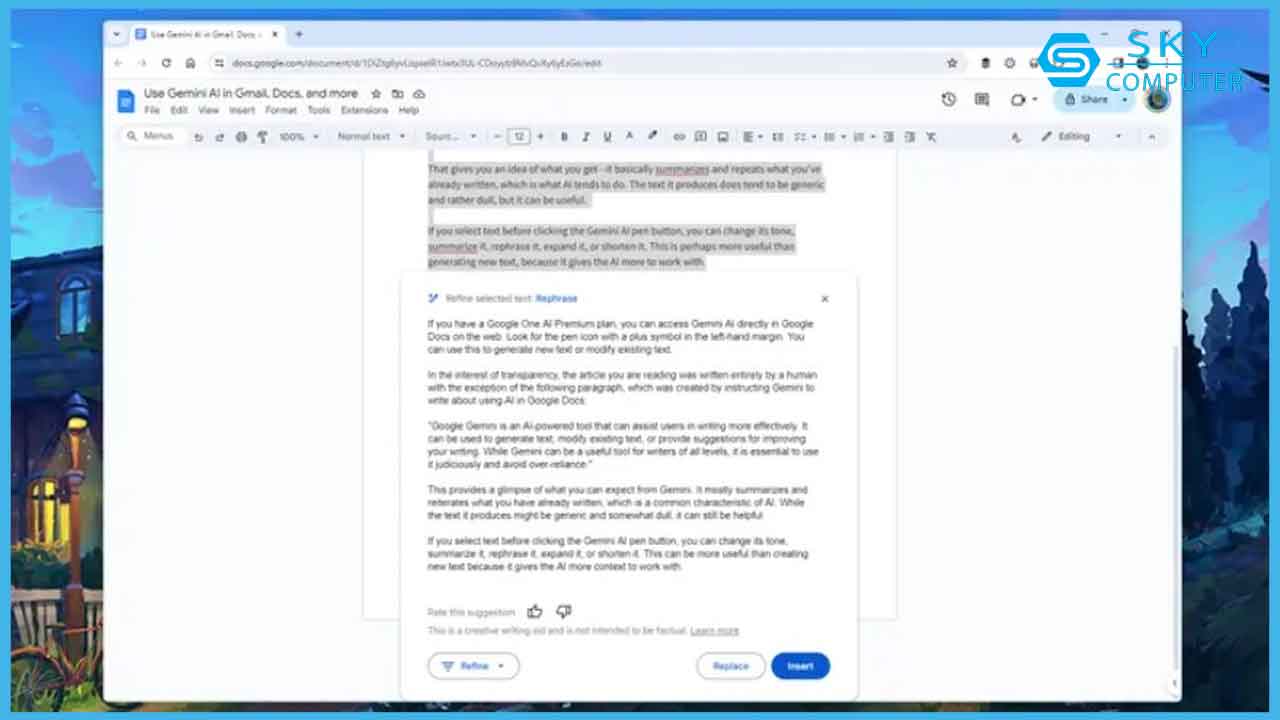The width and height of the screenshot is (1280, 720).
Task: Open the Extensions menu
Action: 364,110
